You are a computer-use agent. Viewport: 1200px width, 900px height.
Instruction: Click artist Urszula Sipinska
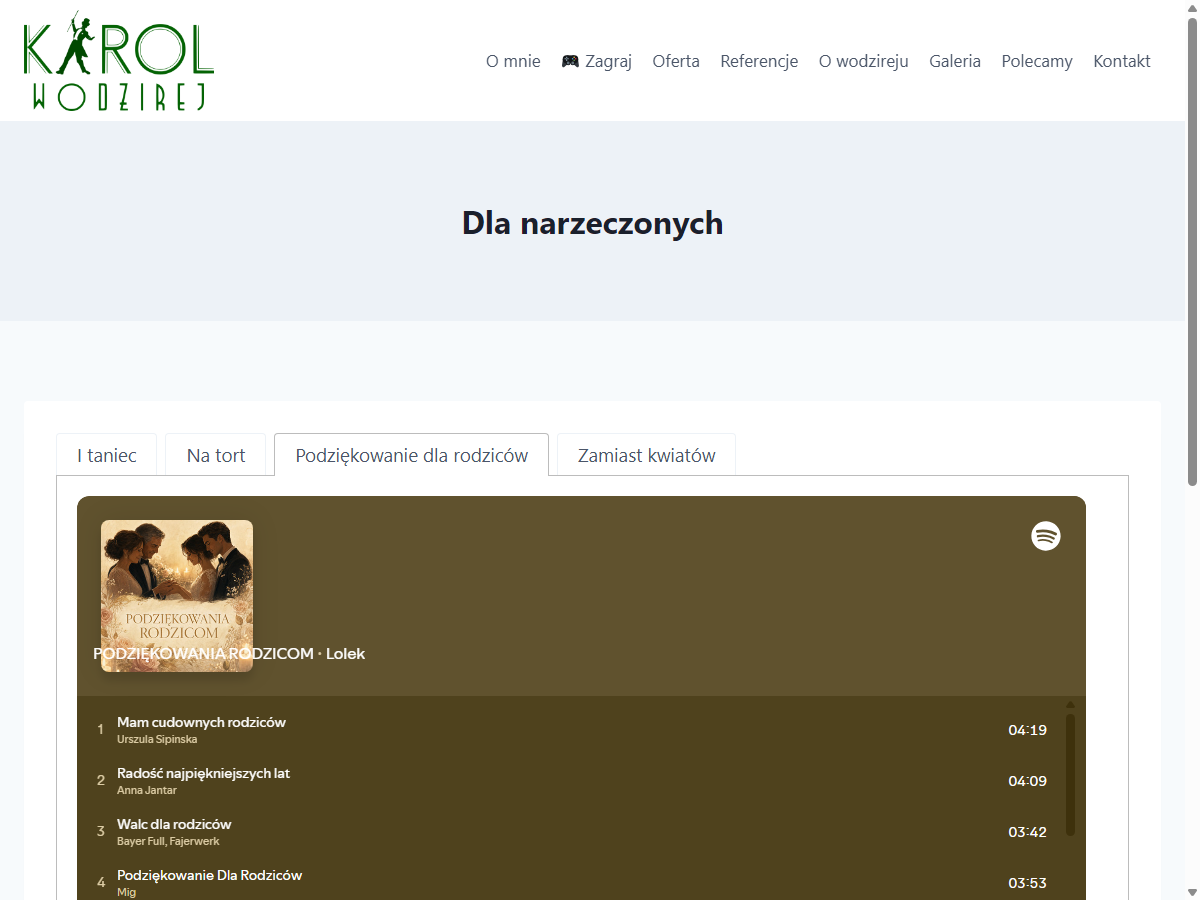(157, 739)
